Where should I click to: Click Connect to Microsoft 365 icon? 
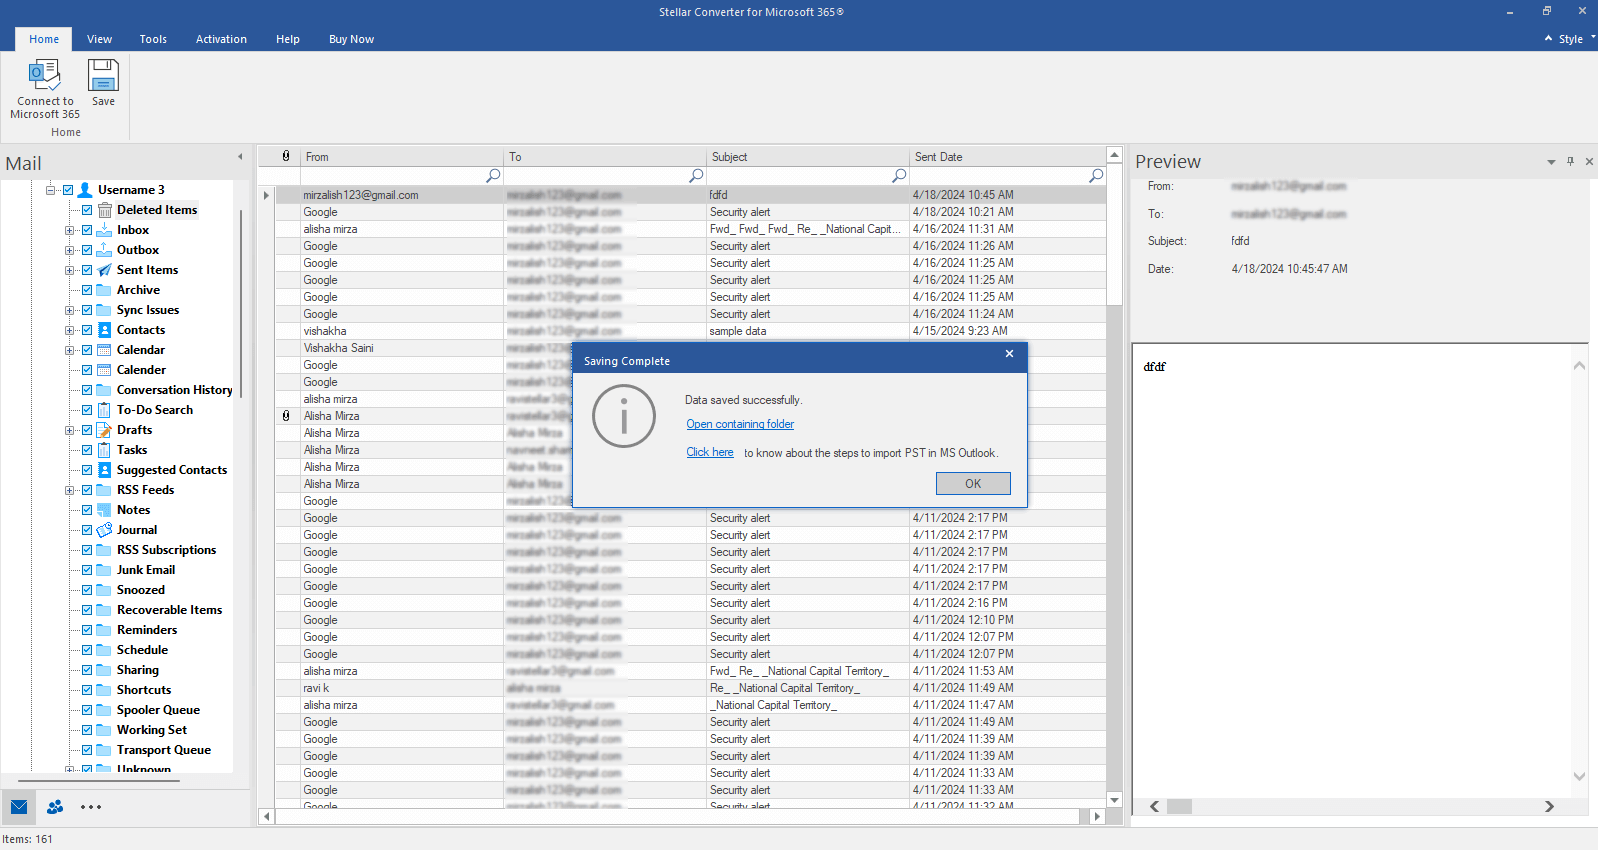coord(45,76)
